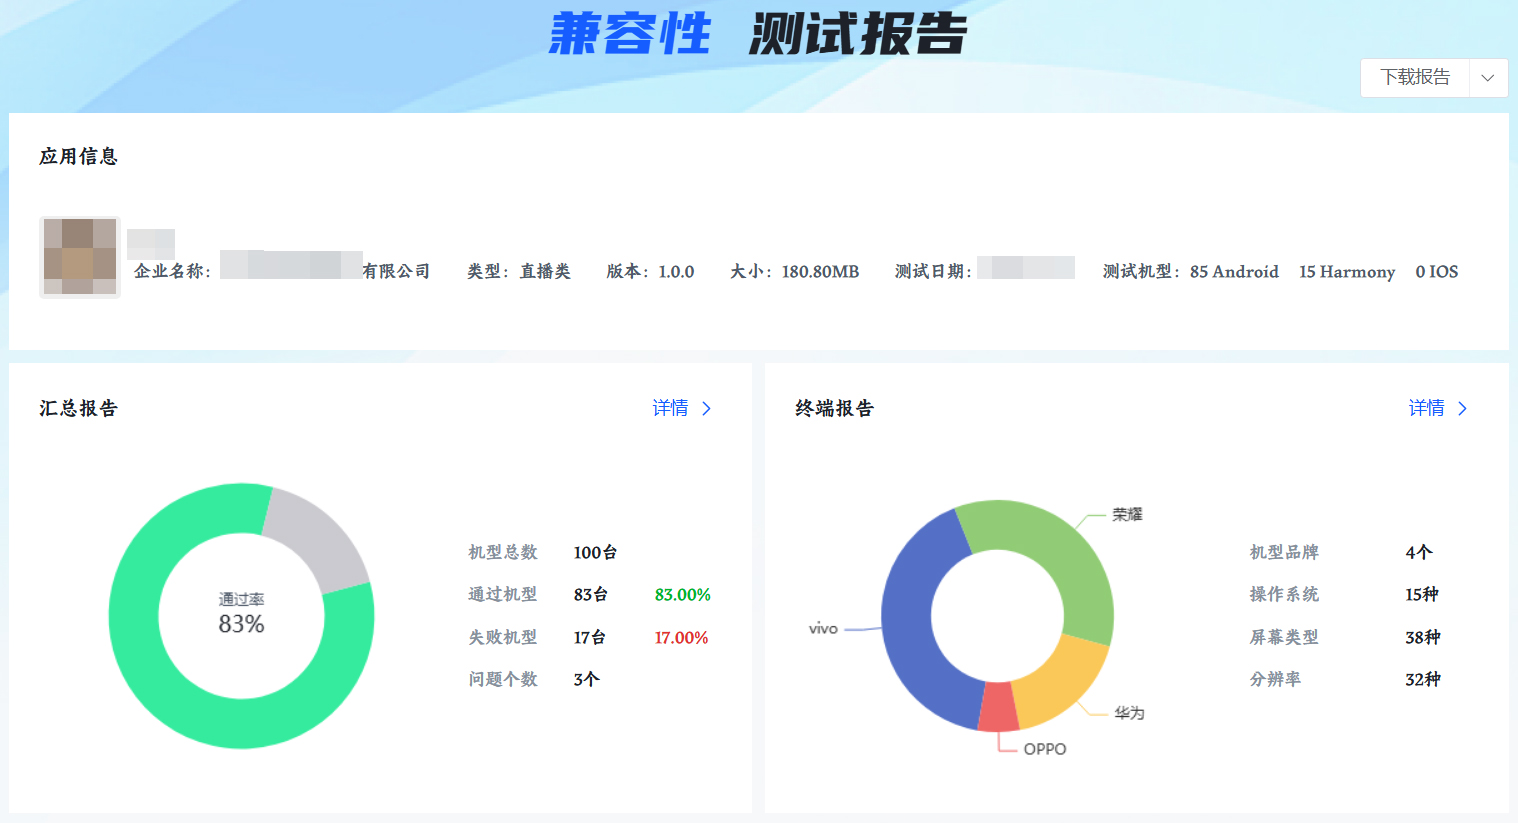
Task: Click the 32种 resolution value
Action: (x=1423, y=680)
